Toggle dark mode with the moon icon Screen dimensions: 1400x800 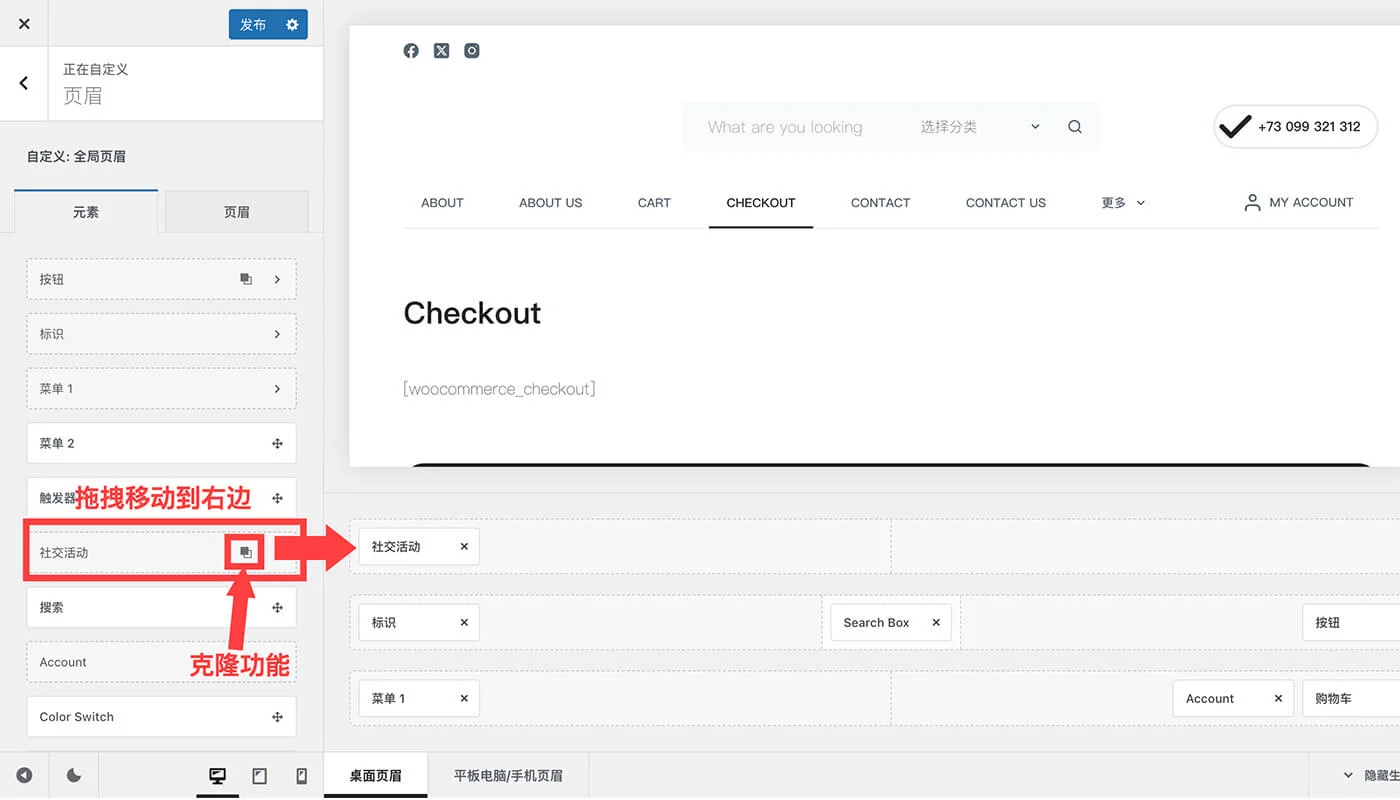[73, 775]
